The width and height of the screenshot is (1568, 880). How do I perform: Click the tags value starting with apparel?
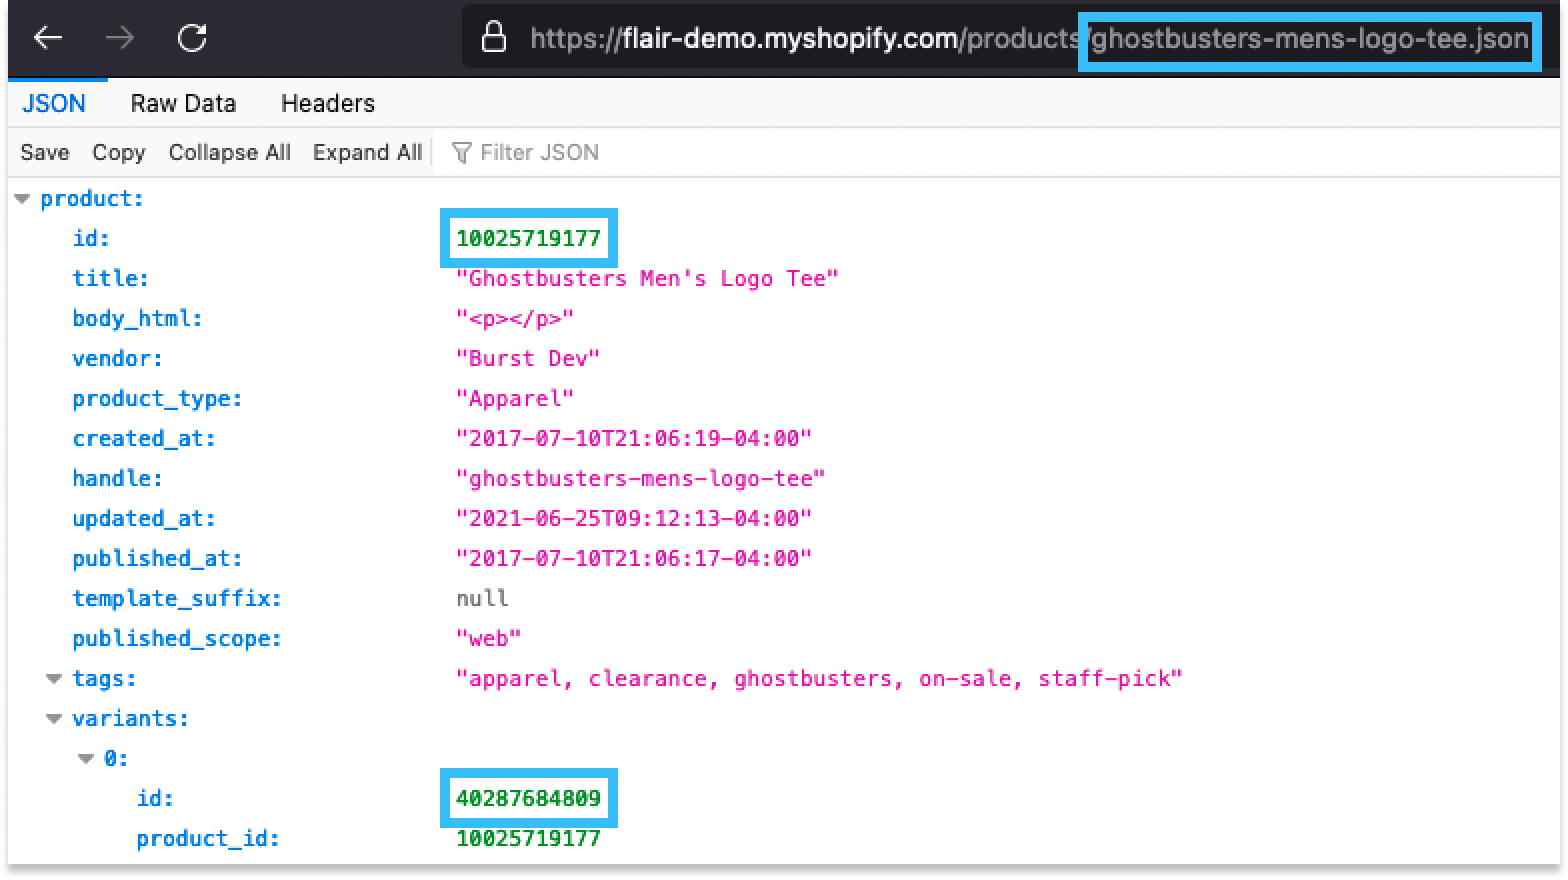point(819,678)
